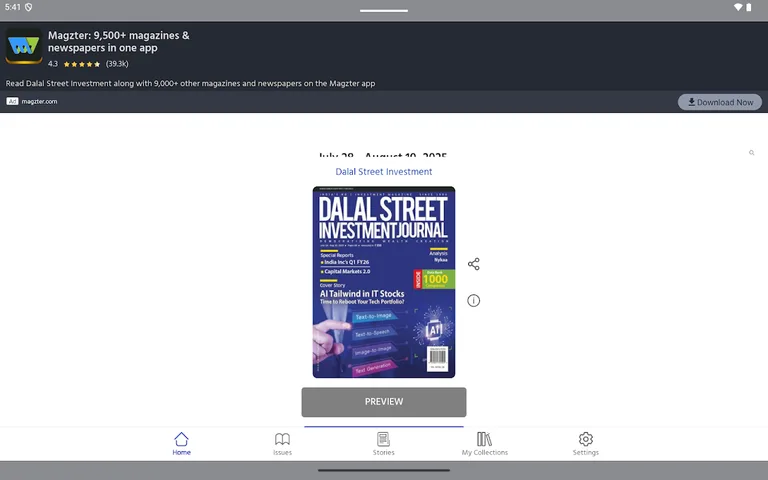Viewport: 768px width, 480px height.
Task: Tap the share icon beside magazine cover
Action: (x=474, y=264)
